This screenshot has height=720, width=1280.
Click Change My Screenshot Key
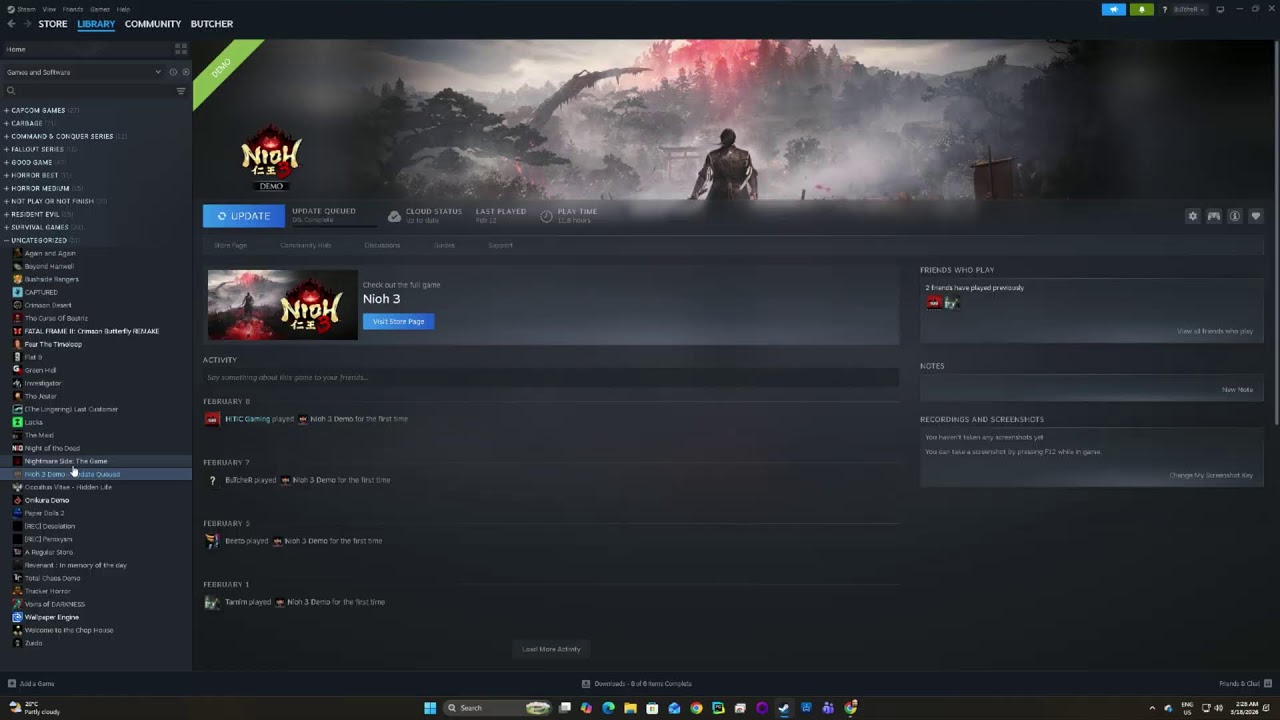(x=1211, y=475)
